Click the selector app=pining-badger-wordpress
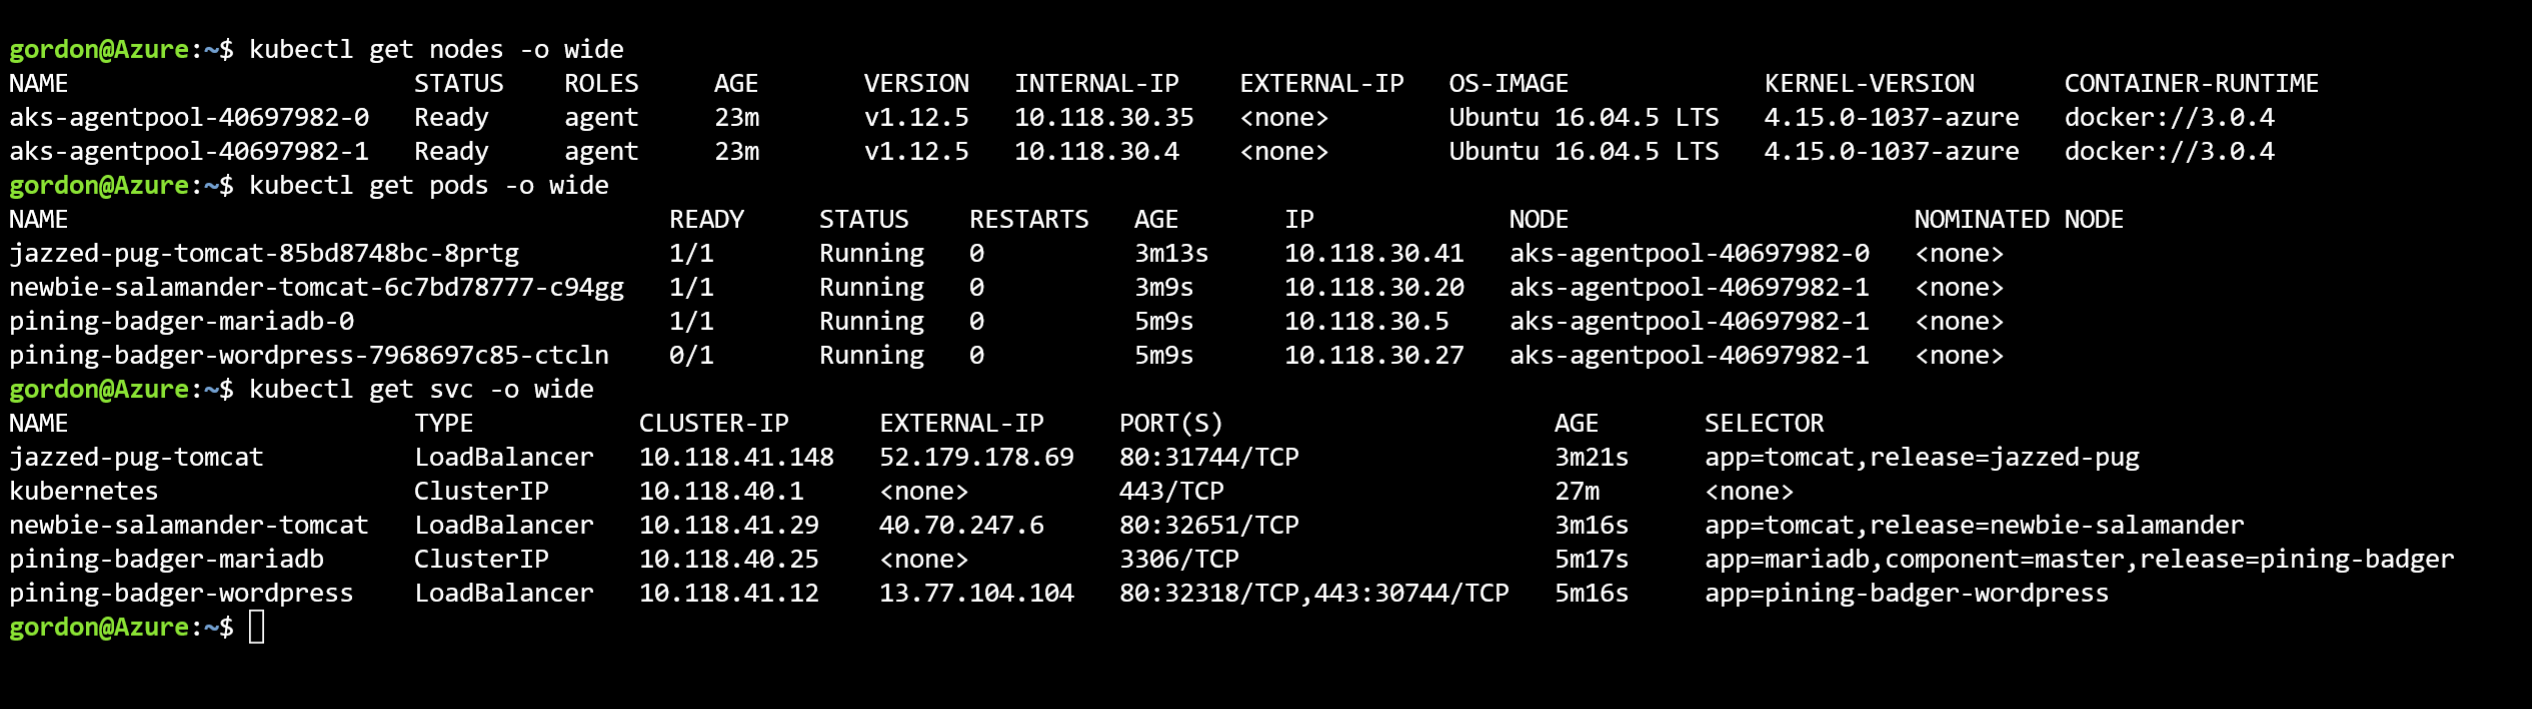This screenshot has width=2532, height=709. (1906, 593)
